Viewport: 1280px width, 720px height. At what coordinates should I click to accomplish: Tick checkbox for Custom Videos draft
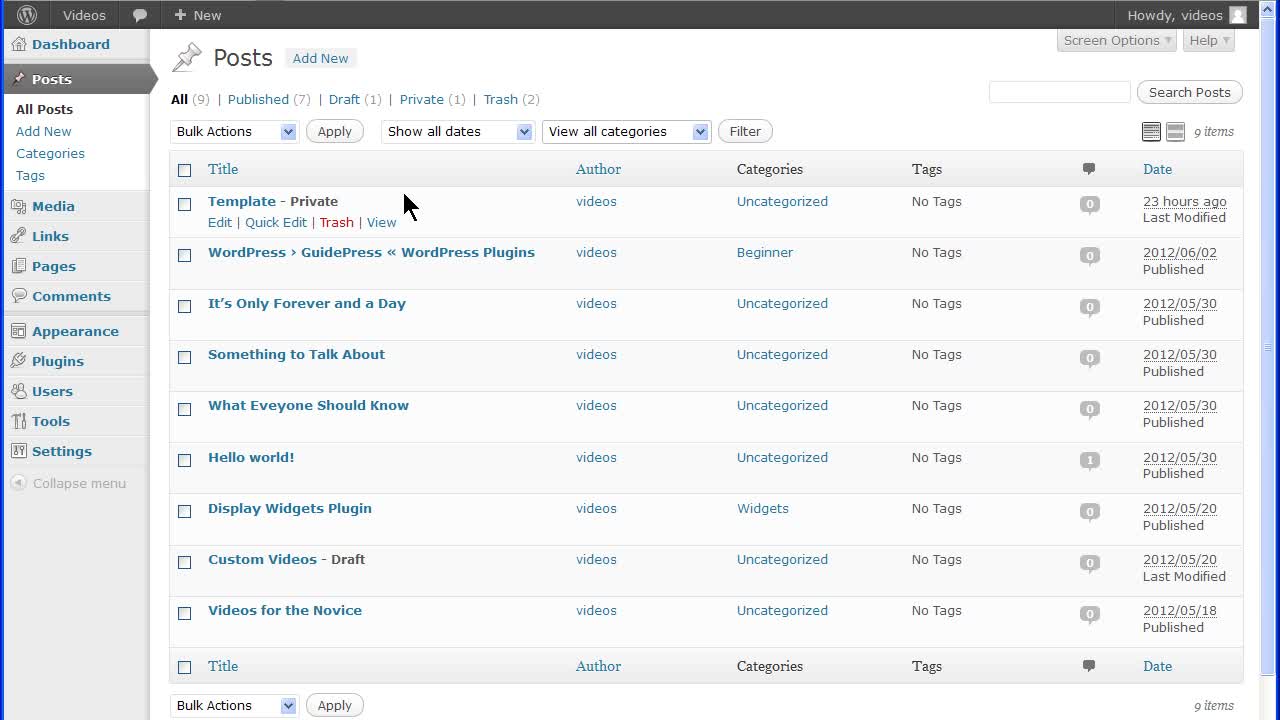[x=184, y=562]
